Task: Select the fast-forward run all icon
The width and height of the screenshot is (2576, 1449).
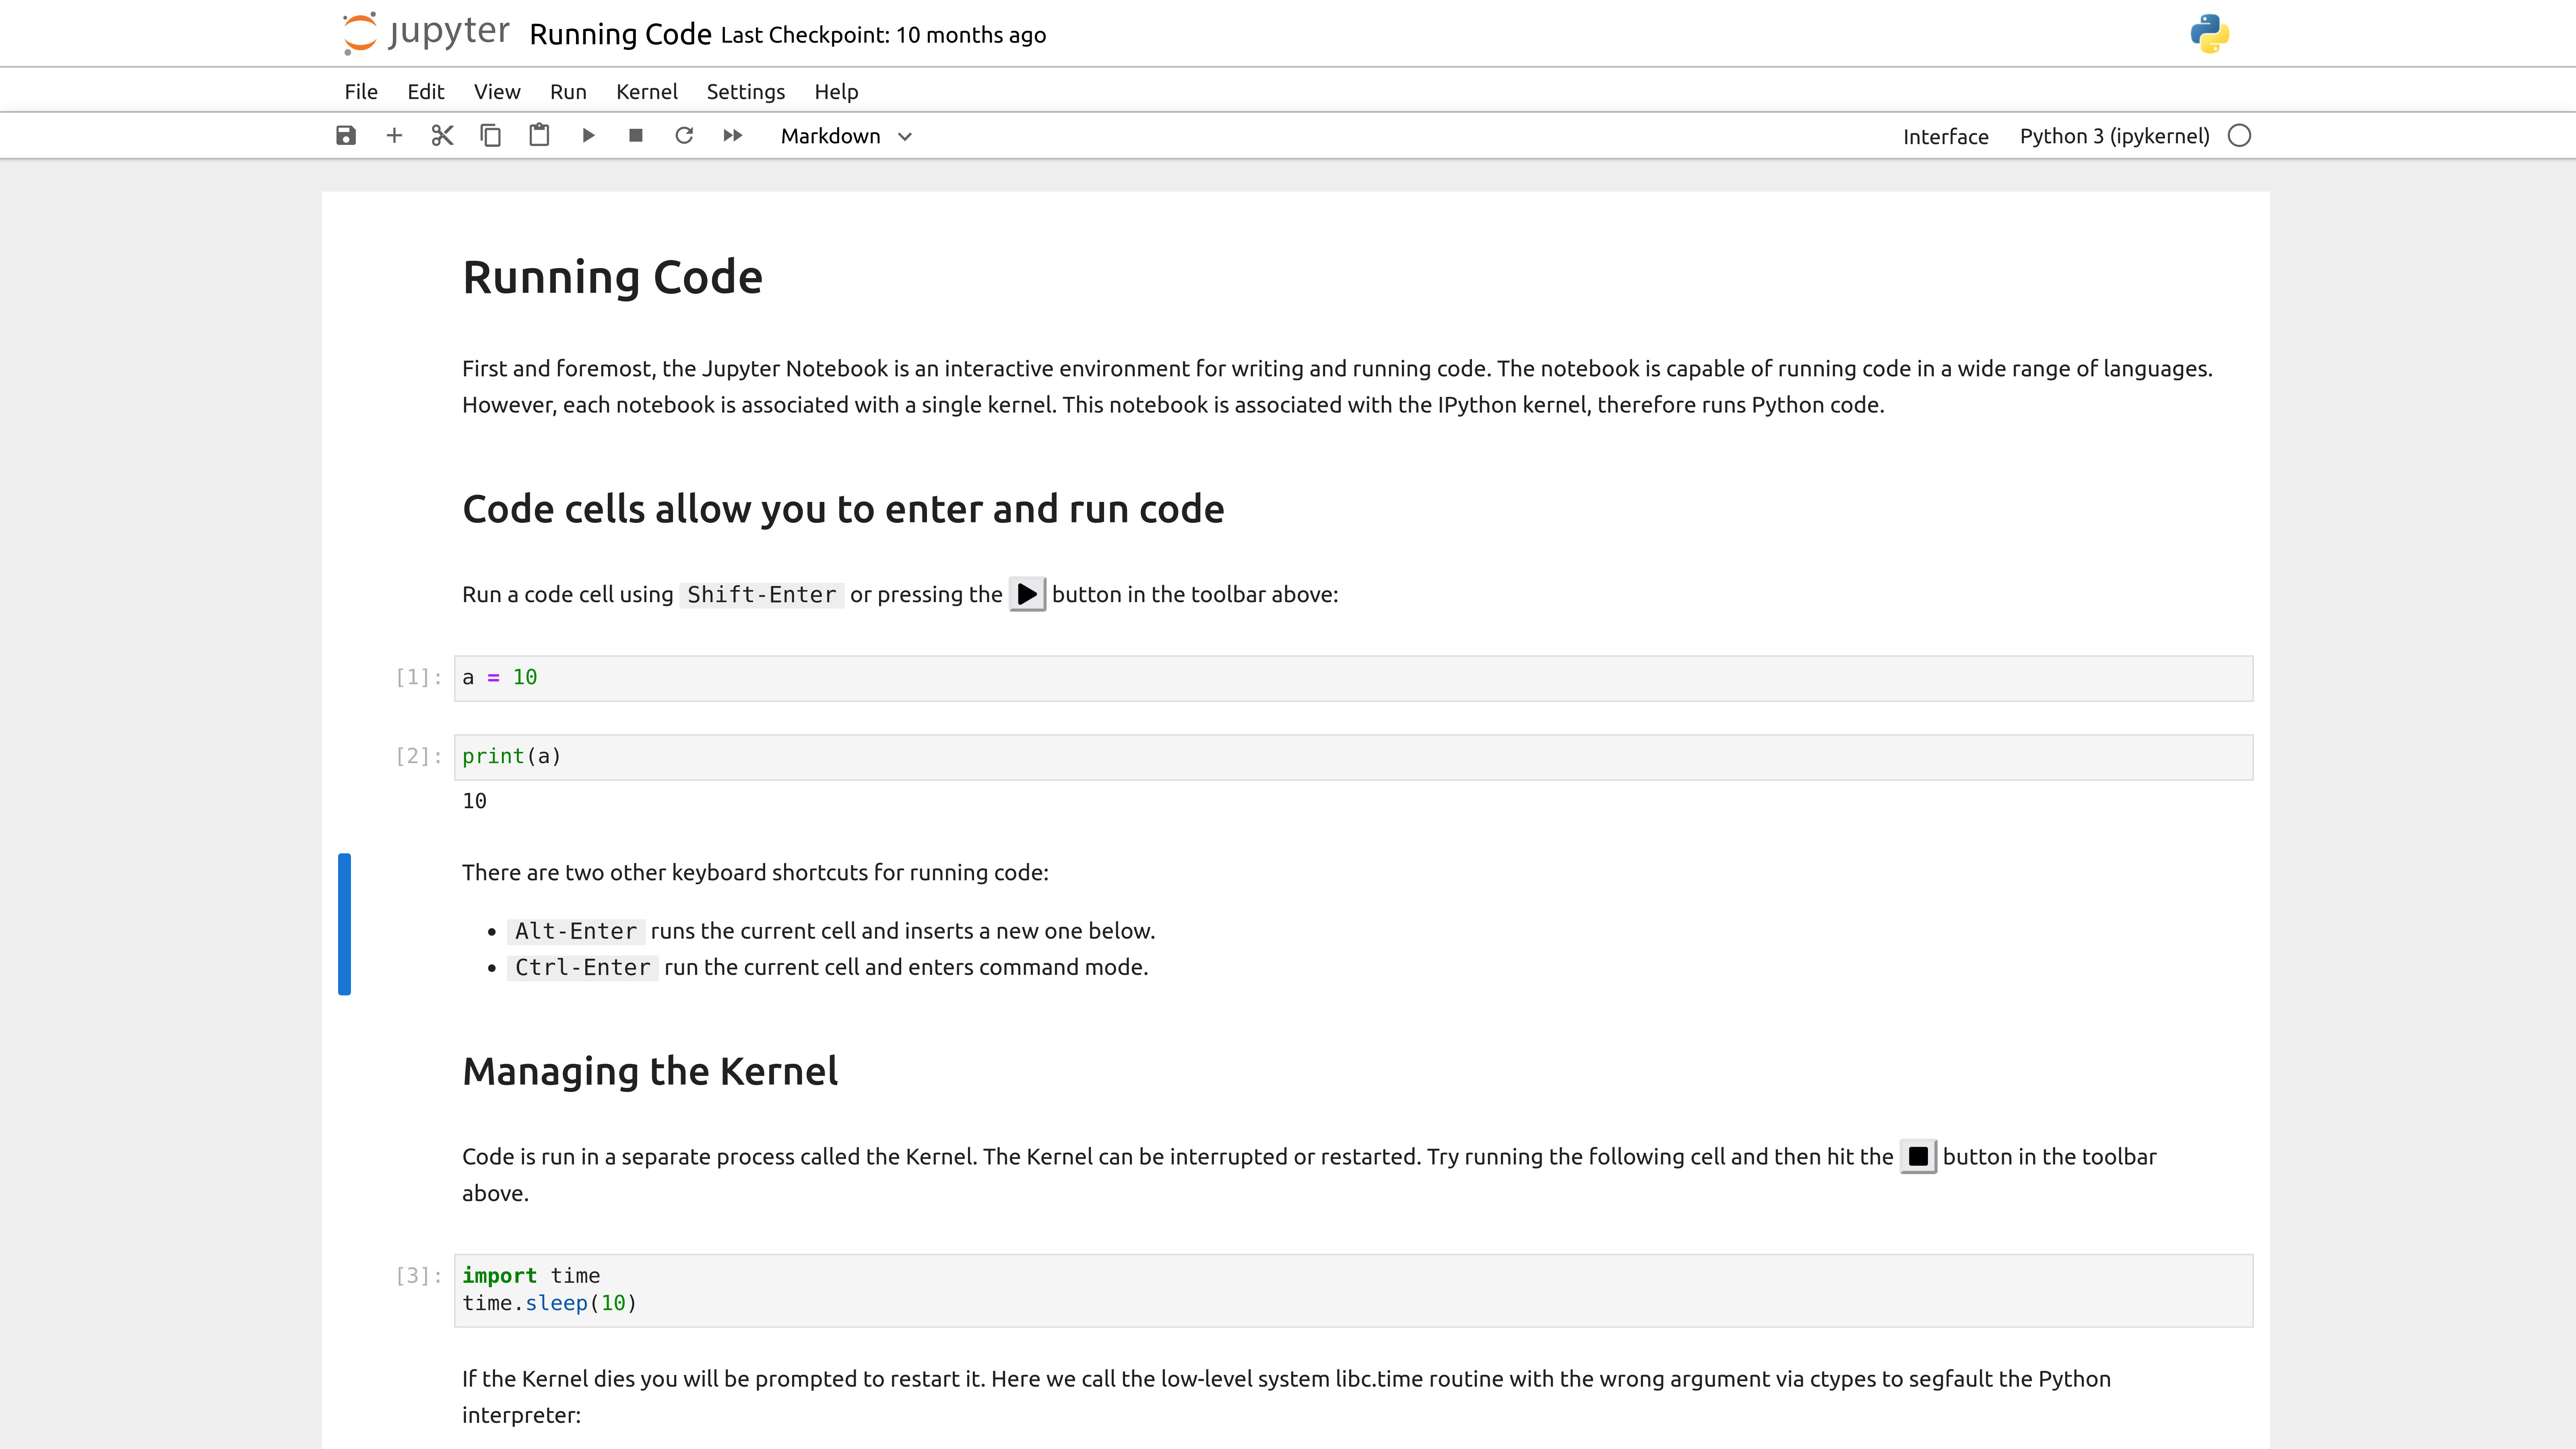Action: click(733, 136)
